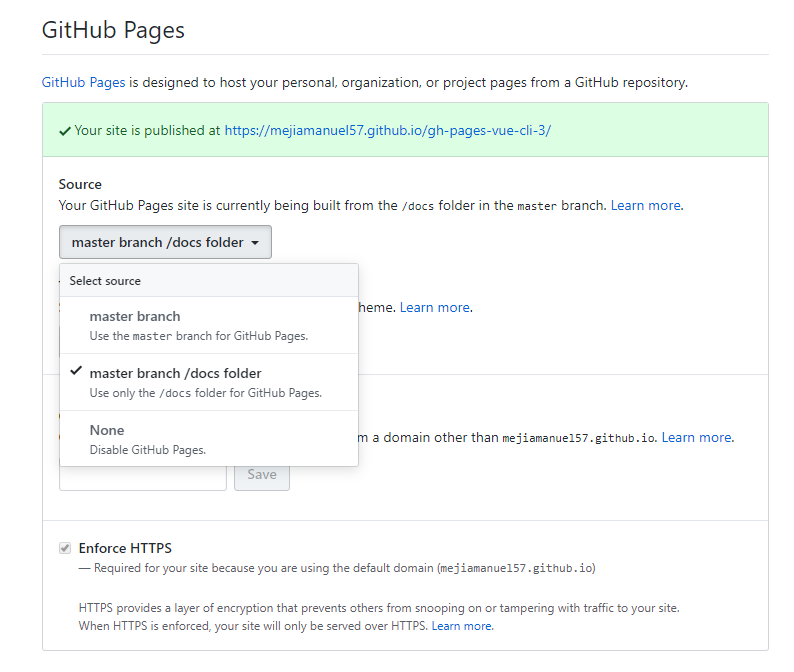
Task: Open custom domain Learn more link
Action: pyautogui.click(x=697, y=438)
